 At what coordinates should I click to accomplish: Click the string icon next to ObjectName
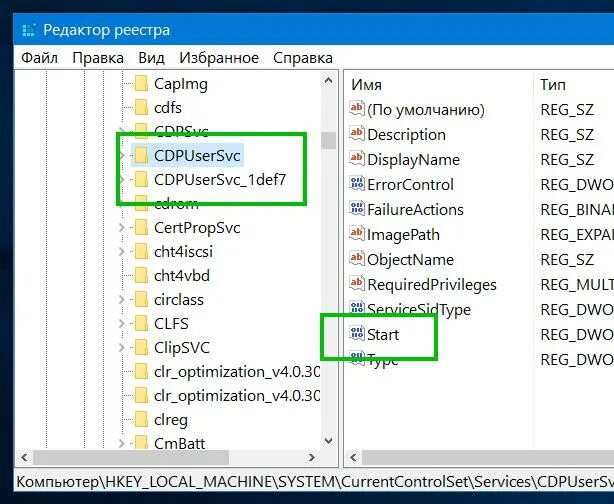pos(357,259)
